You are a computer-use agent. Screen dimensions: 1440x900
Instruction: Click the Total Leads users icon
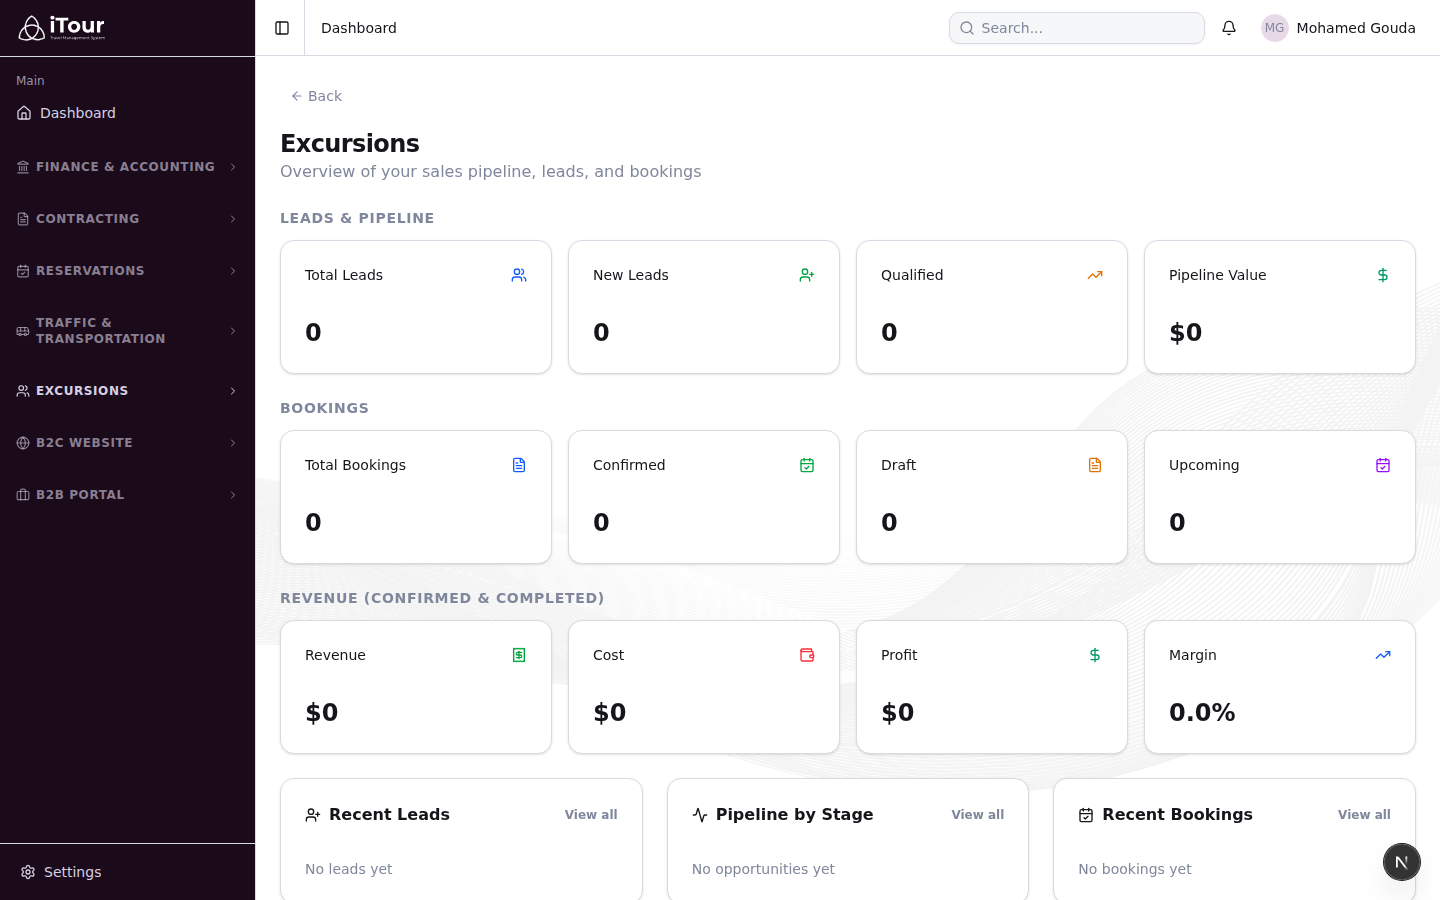(x=519, y=275)
